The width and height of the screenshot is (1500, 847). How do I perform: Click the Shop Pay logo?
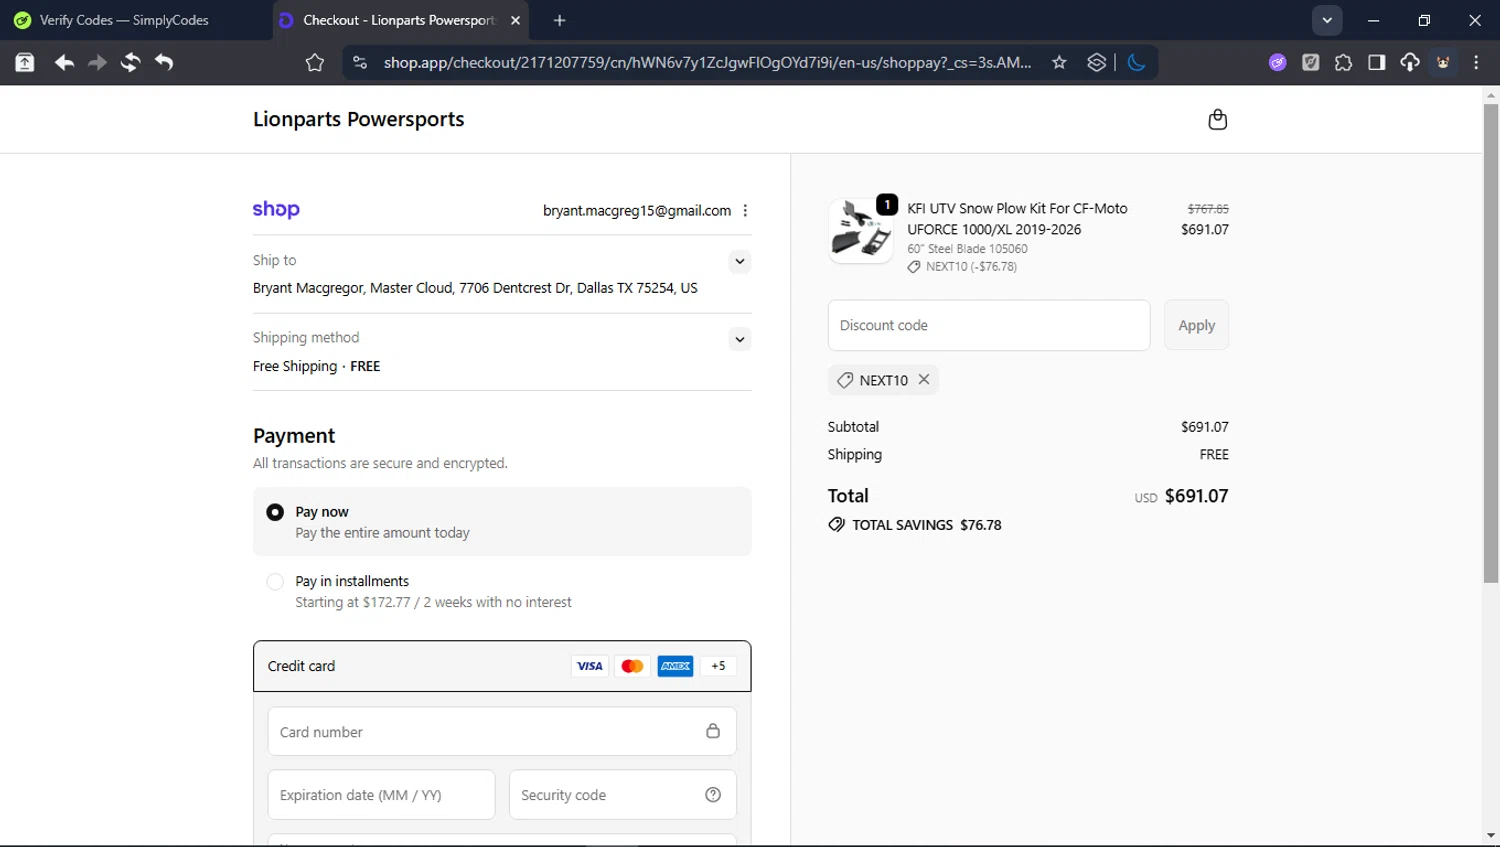click(x=276, y=210)
